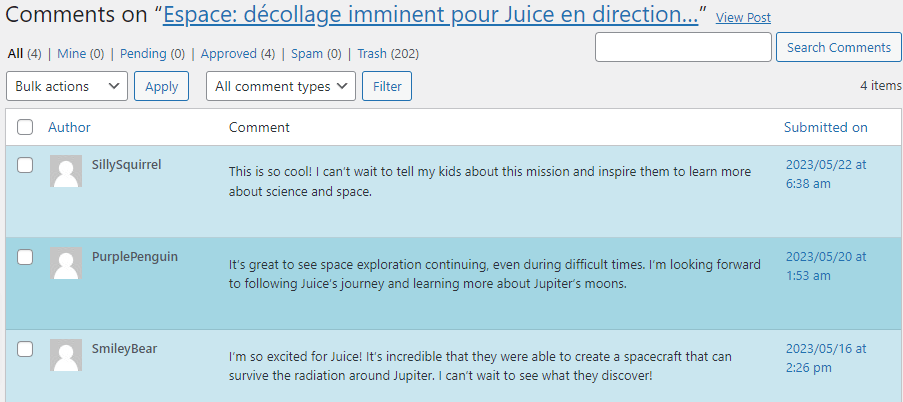
Task: Click the Apply button
Action: click(x=161, y=86)
